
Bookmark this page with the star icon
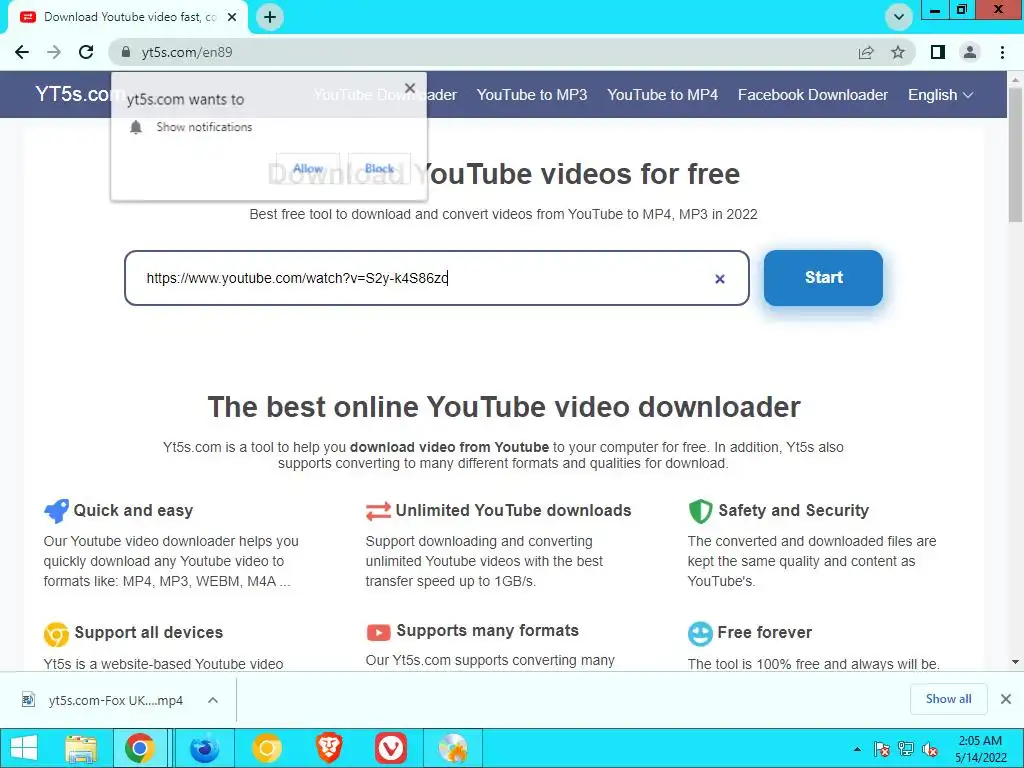point(898,52)
